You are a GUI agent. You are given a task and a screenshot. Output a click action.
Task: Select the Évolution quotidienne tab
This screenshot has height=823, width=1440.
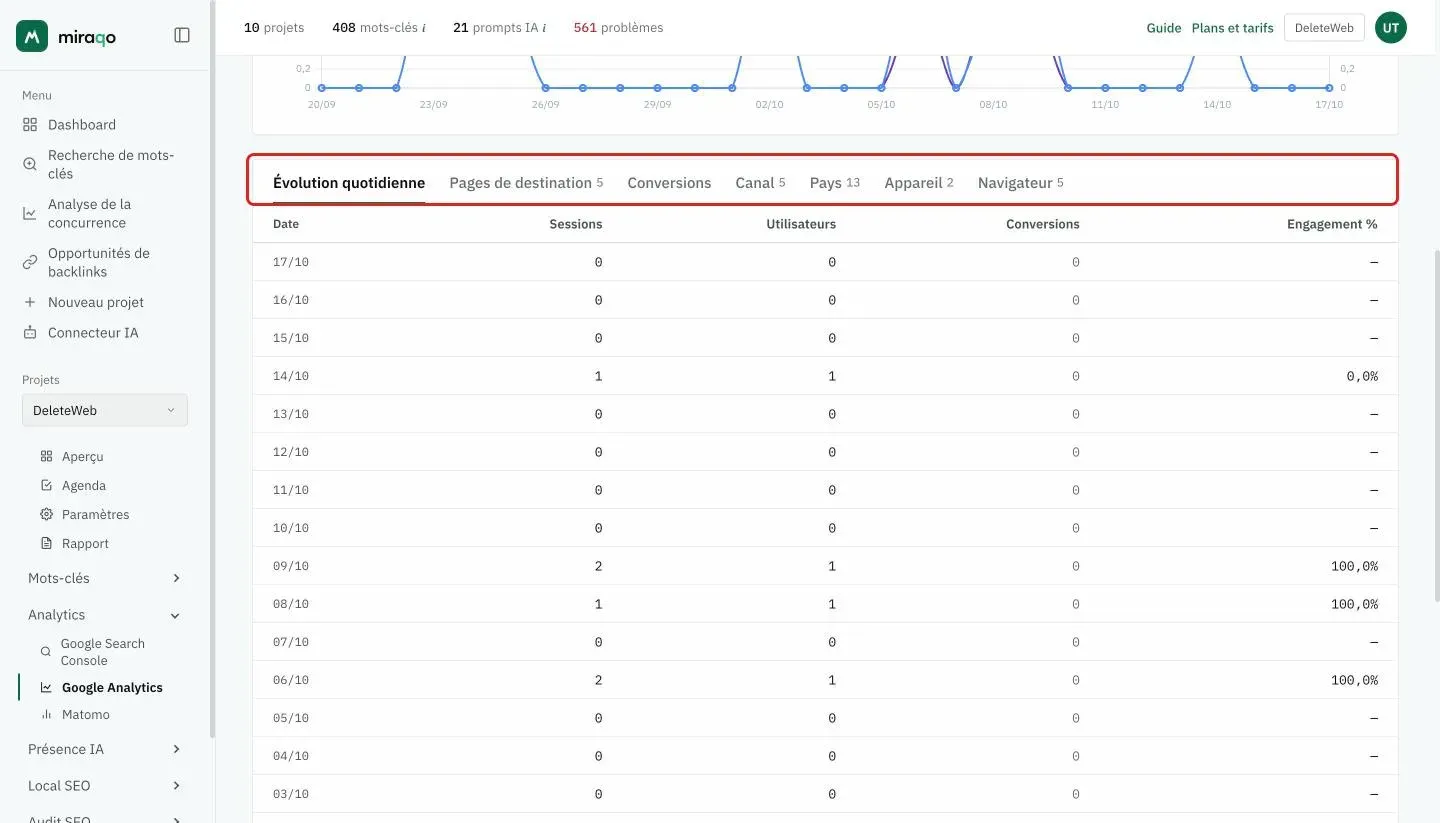pyautogui.click(x=349, y=183)
